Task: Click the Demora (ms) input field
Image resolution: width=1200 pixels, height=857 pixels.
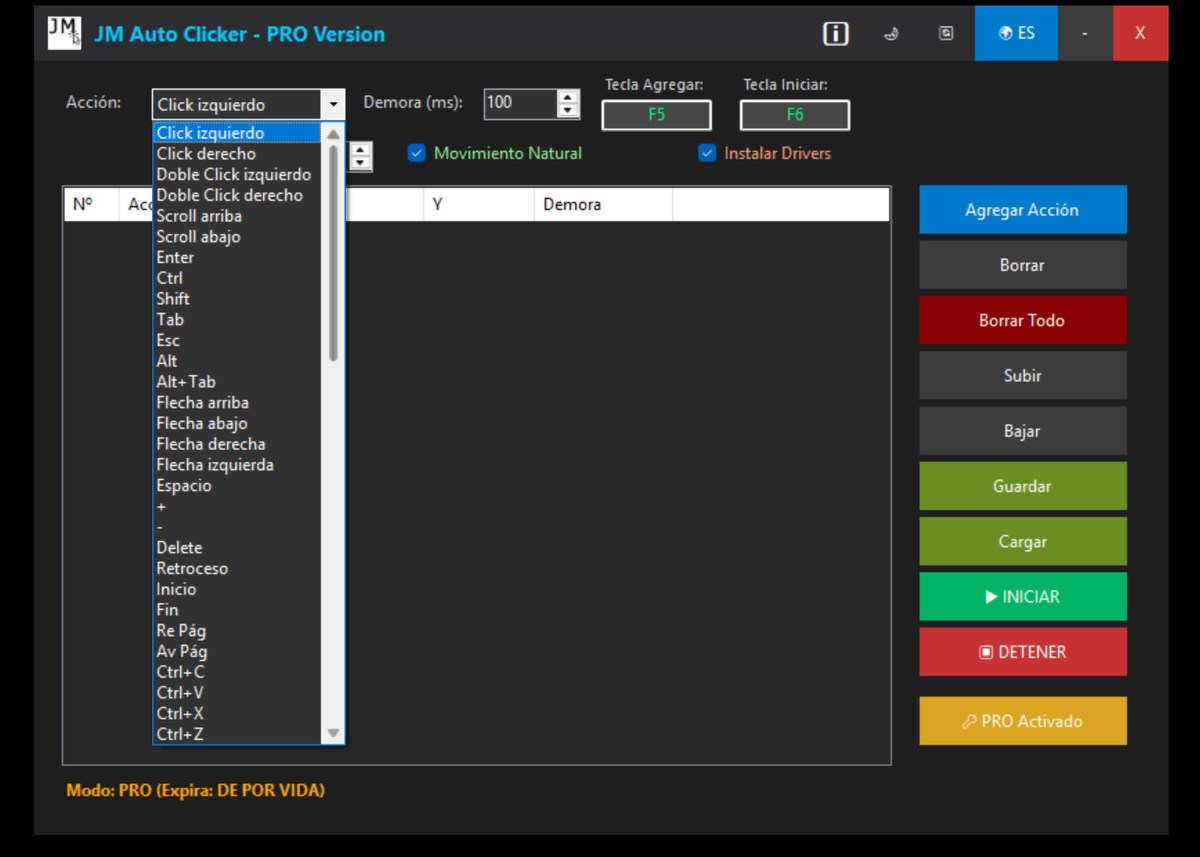Action: (x=520, y=103)
